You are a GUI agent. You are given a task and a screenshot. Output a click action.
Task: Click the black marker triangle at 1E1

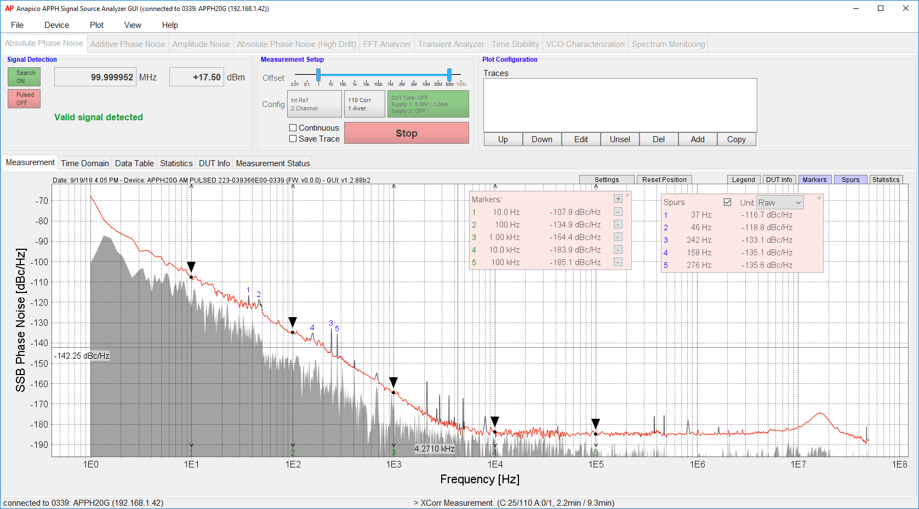[x=191, y=268]
